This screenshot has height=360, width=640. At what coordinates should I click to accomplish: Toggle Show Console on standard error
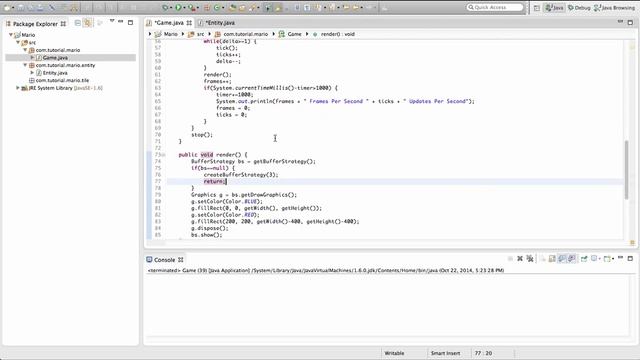[572, 259]
